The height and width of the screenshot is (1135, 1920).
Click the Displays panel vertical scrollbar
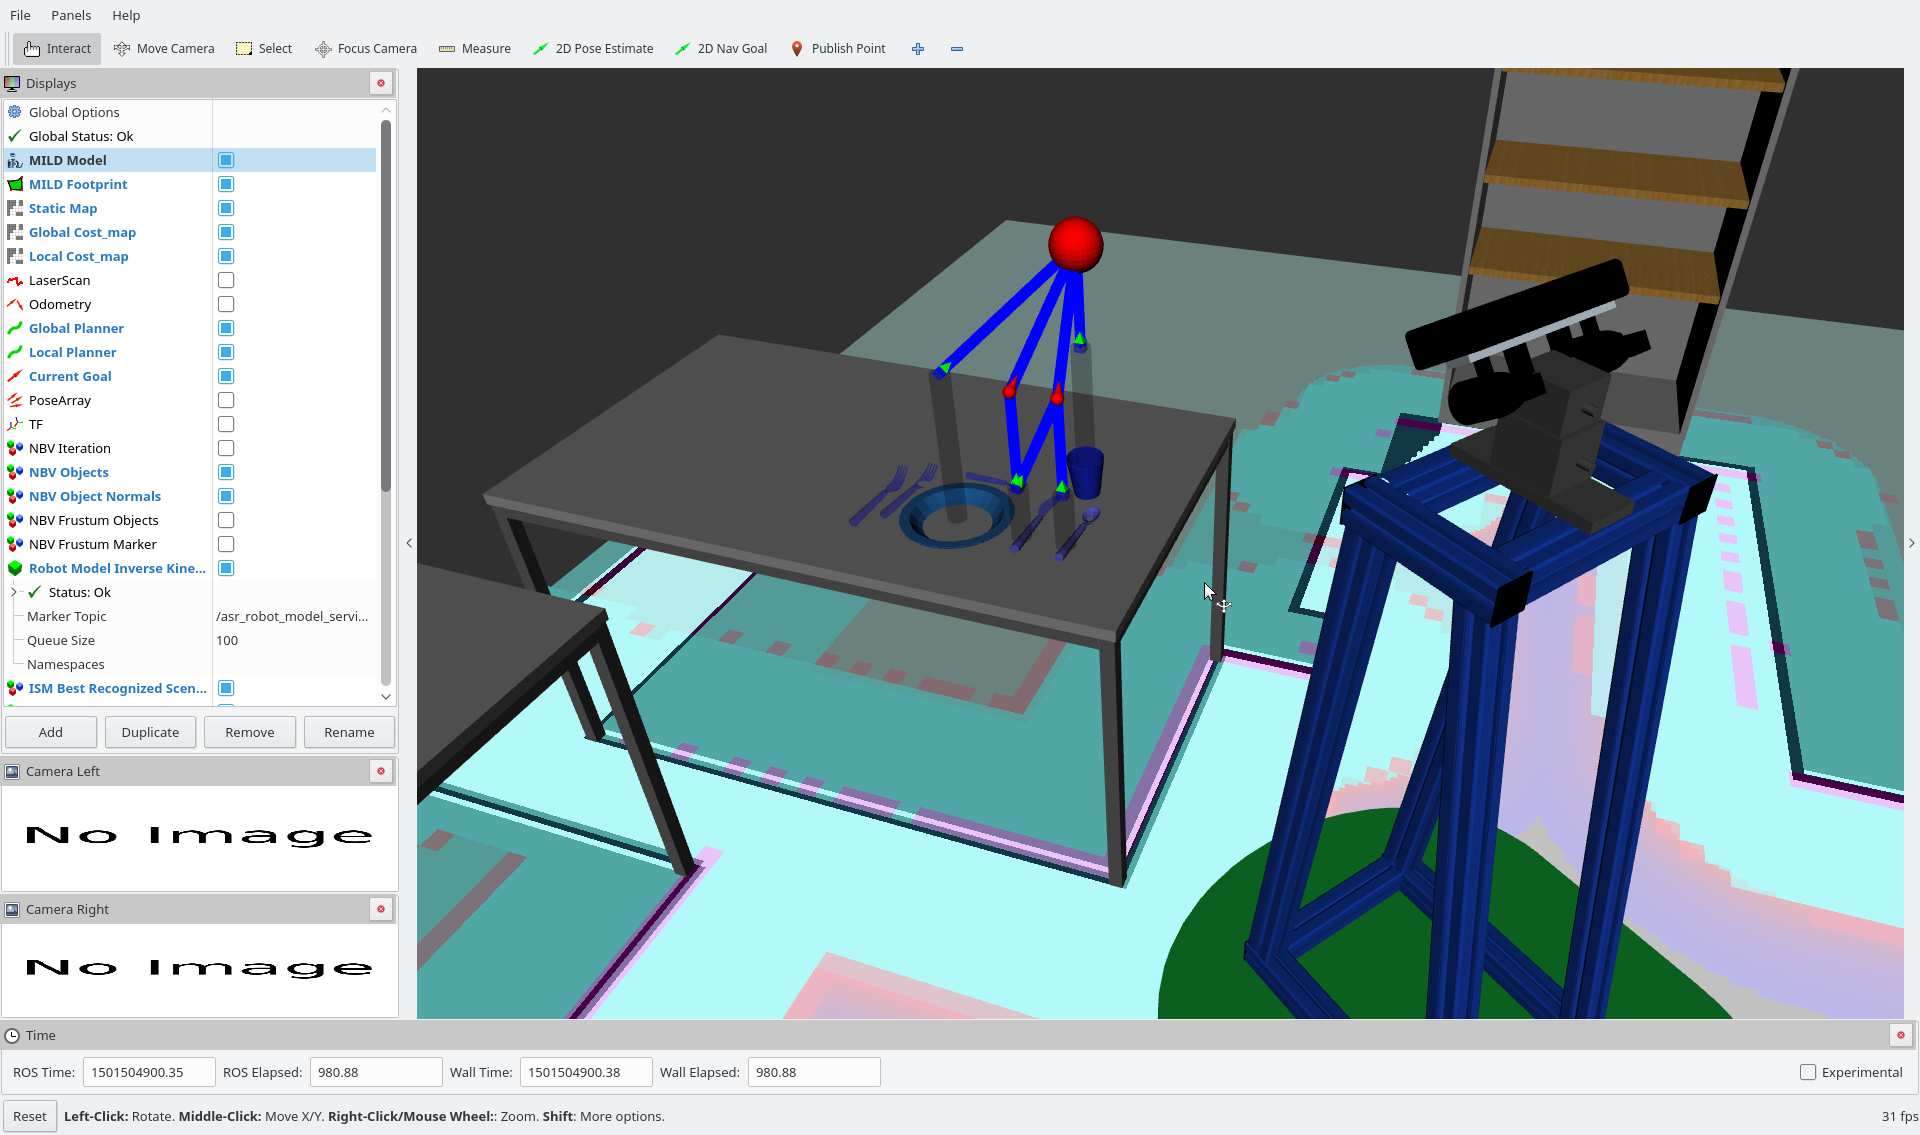coord(386,300)
